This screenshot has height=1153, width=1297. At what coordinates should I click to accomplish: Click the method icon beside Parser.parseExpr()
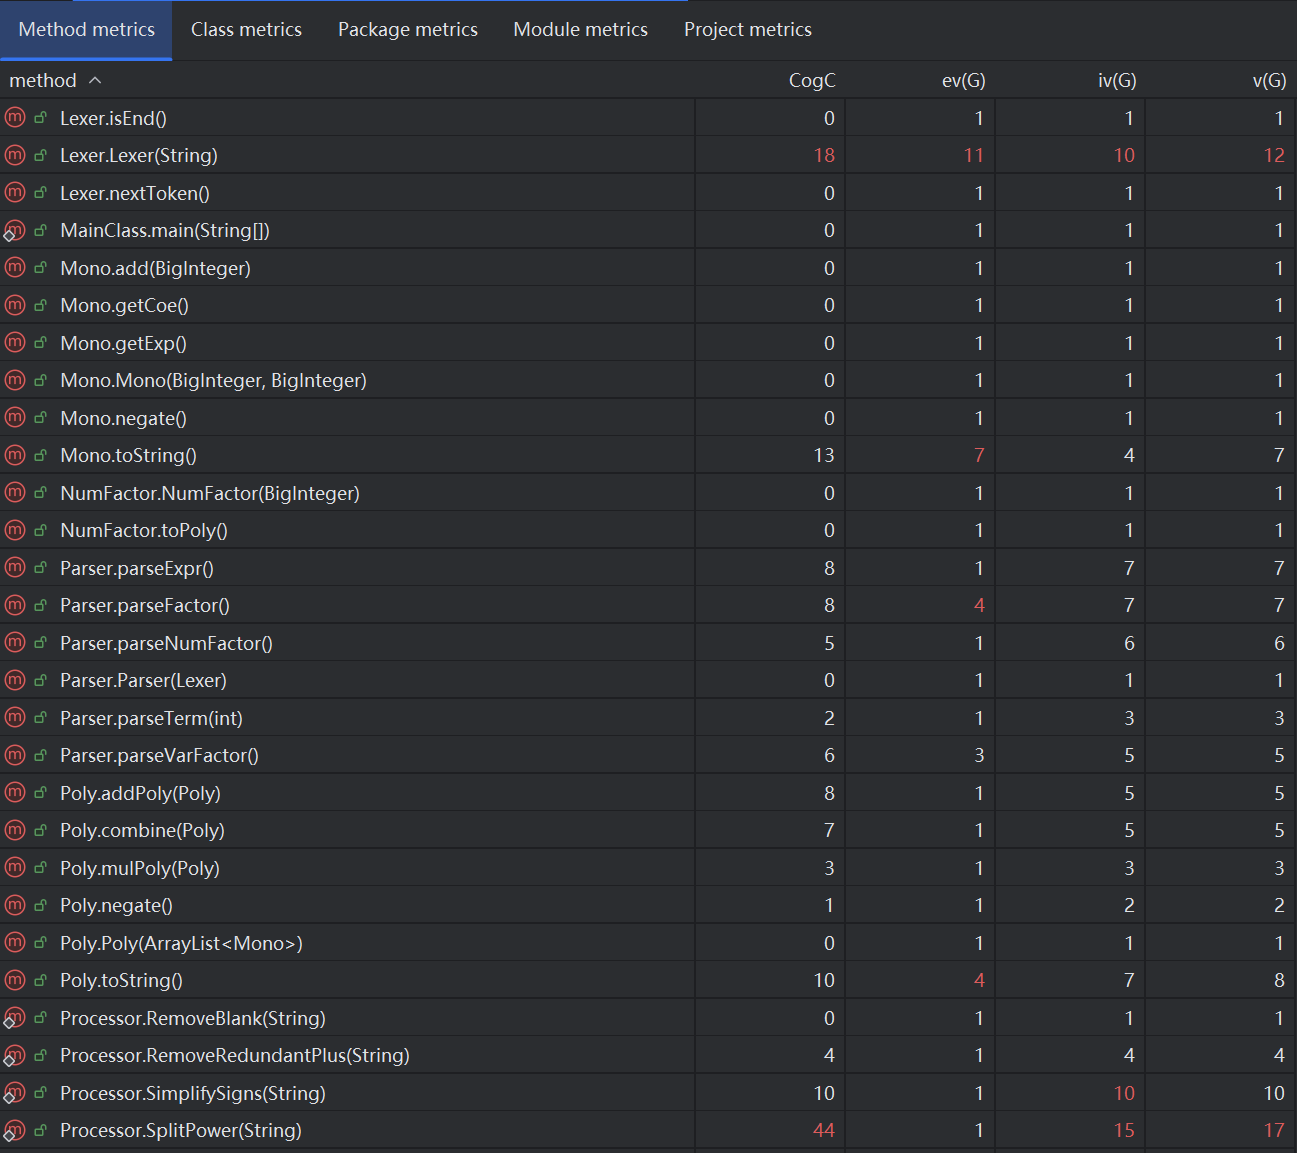(x=15, y=568)
